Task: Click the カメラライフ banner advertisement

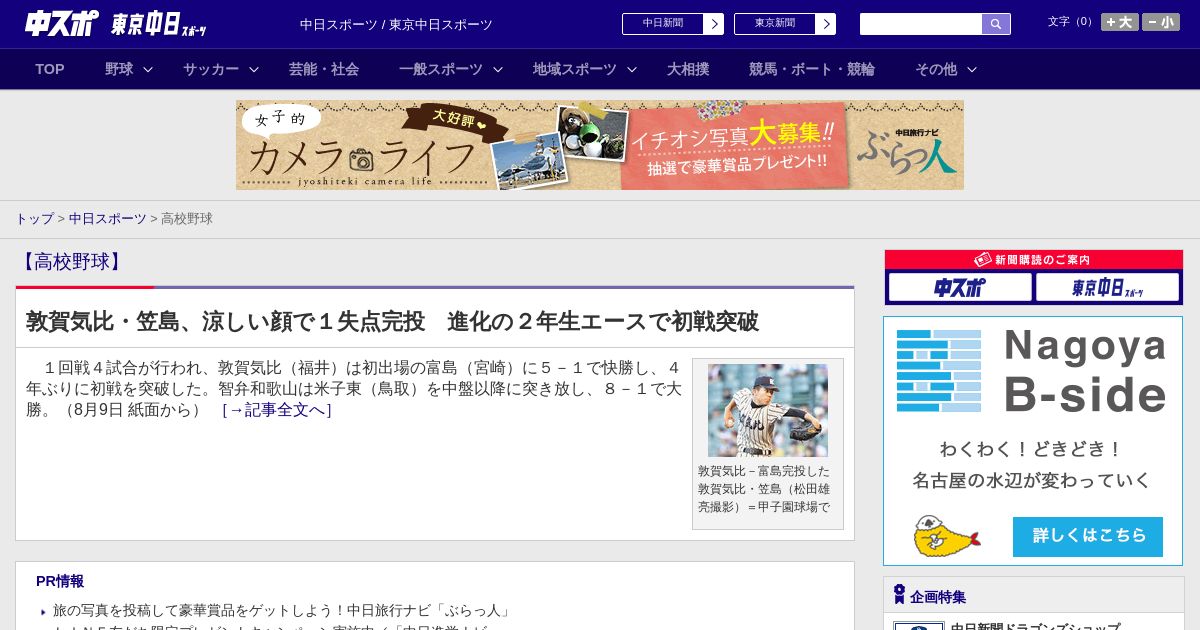Action: (x=600, y=145)
